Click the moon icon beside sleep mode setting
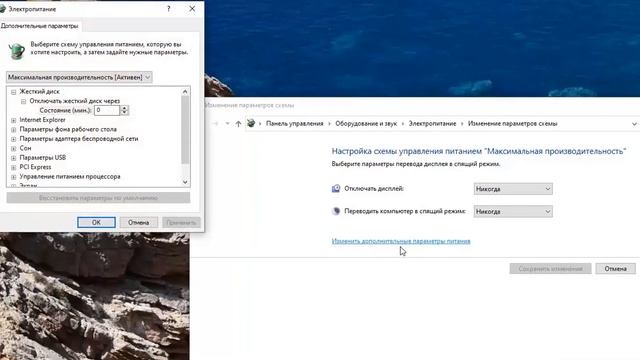The image size is (640, 360). (336, 211)
